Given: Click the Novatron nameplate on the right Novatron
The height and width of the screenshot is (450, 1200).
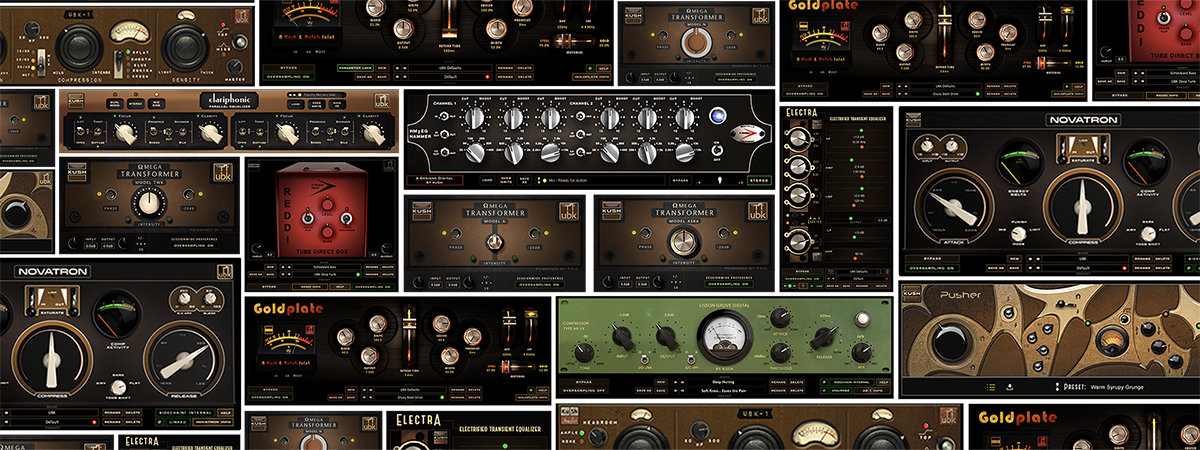Looking at the screenshot, I should tap(1084, 119).
